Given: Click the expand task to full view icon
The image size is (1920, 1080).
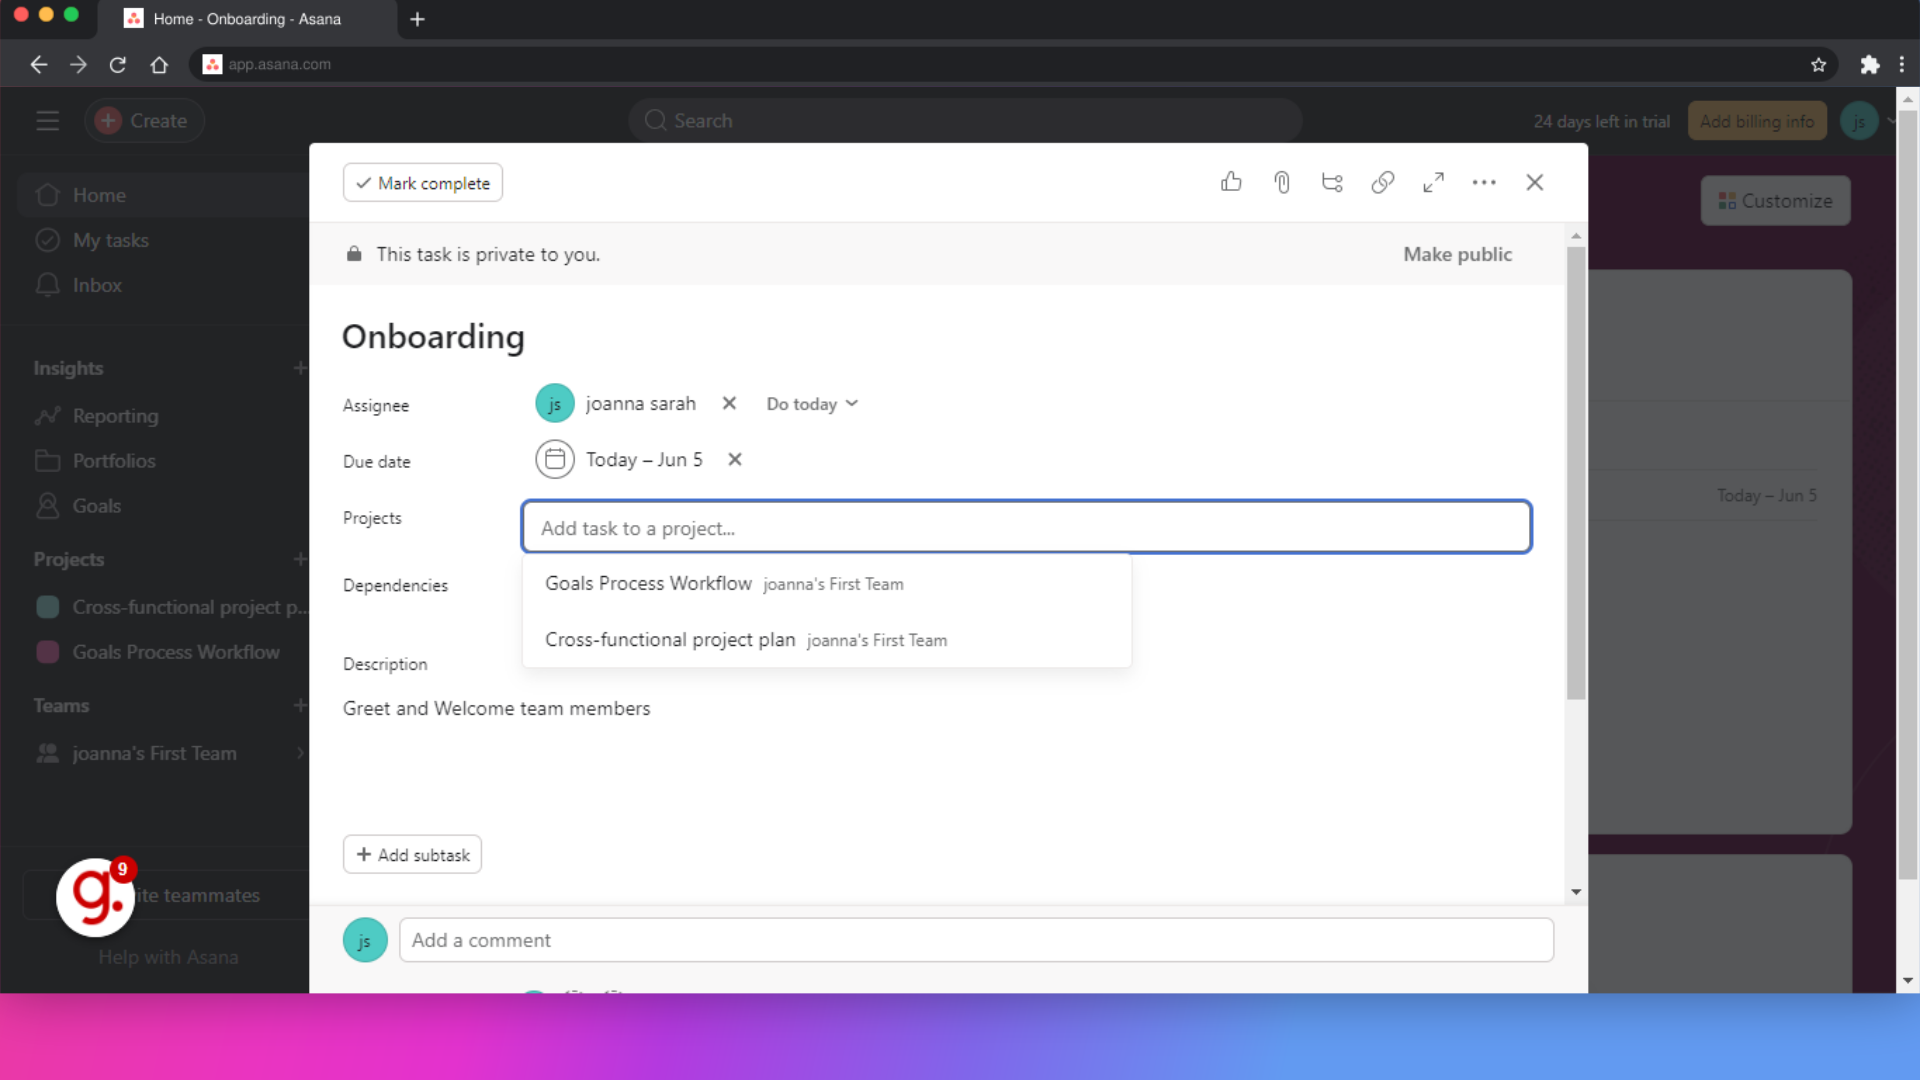Looking at the screenshot, I should pyautogui.click(x=1433, y=182).
